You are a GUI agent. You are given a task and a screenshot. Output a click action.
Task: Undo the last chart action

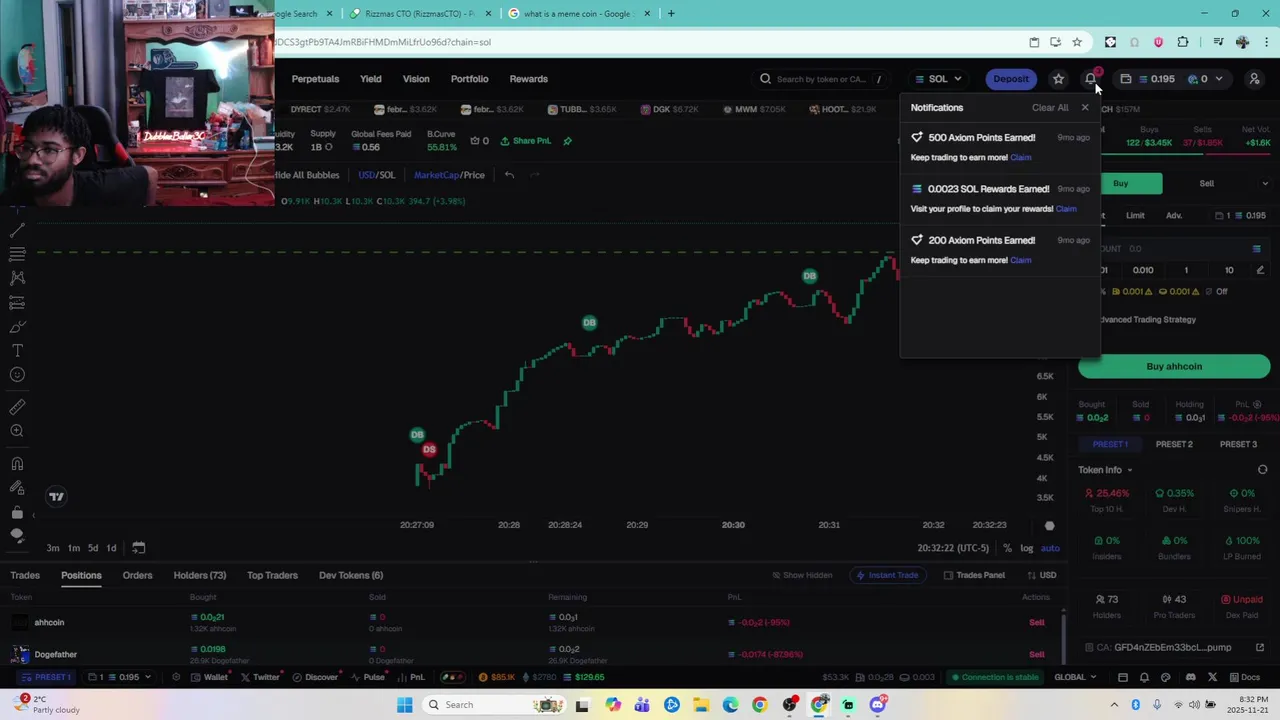tap(509, 175)
